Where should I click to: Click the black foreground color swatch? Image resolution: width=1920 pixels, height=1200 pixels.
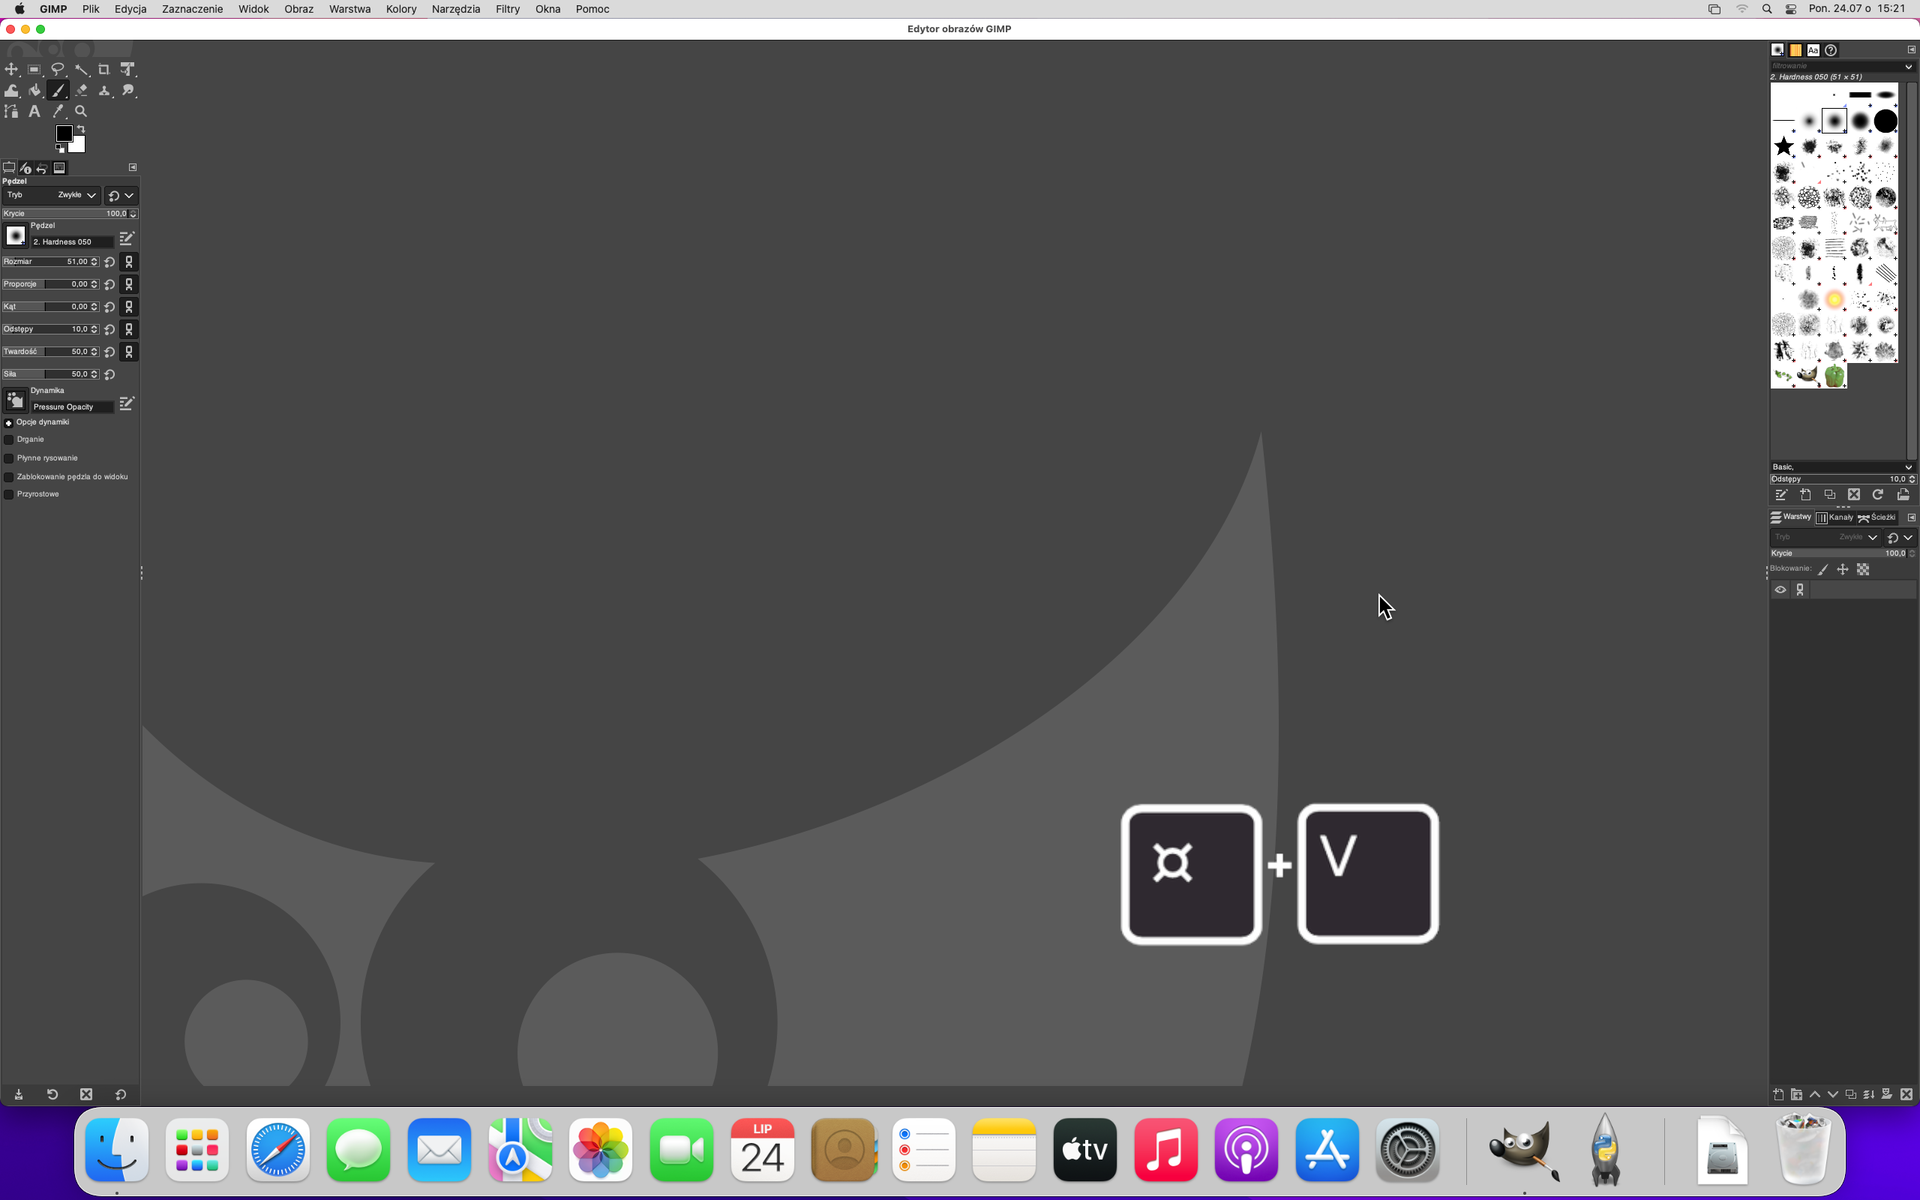tap(64, 133)
